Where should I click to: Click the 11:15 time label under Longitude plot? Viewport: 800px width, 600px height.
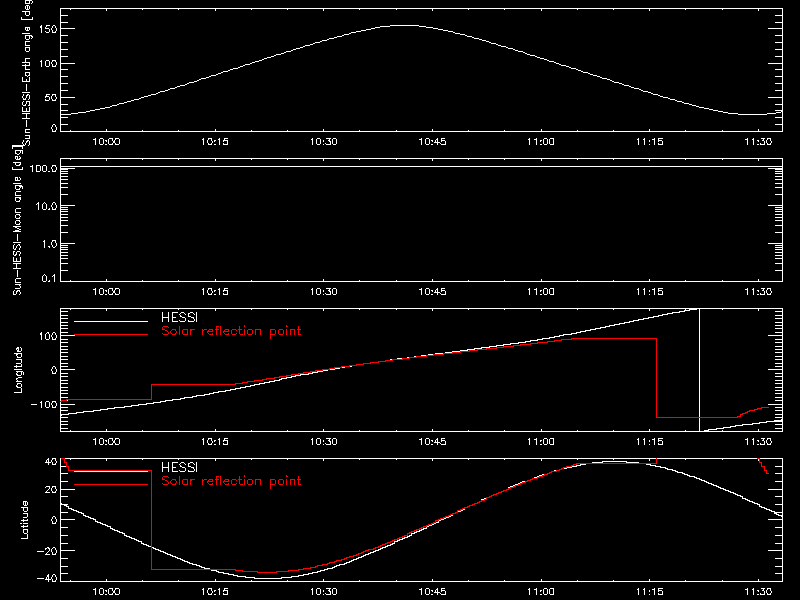pos(649,441)
